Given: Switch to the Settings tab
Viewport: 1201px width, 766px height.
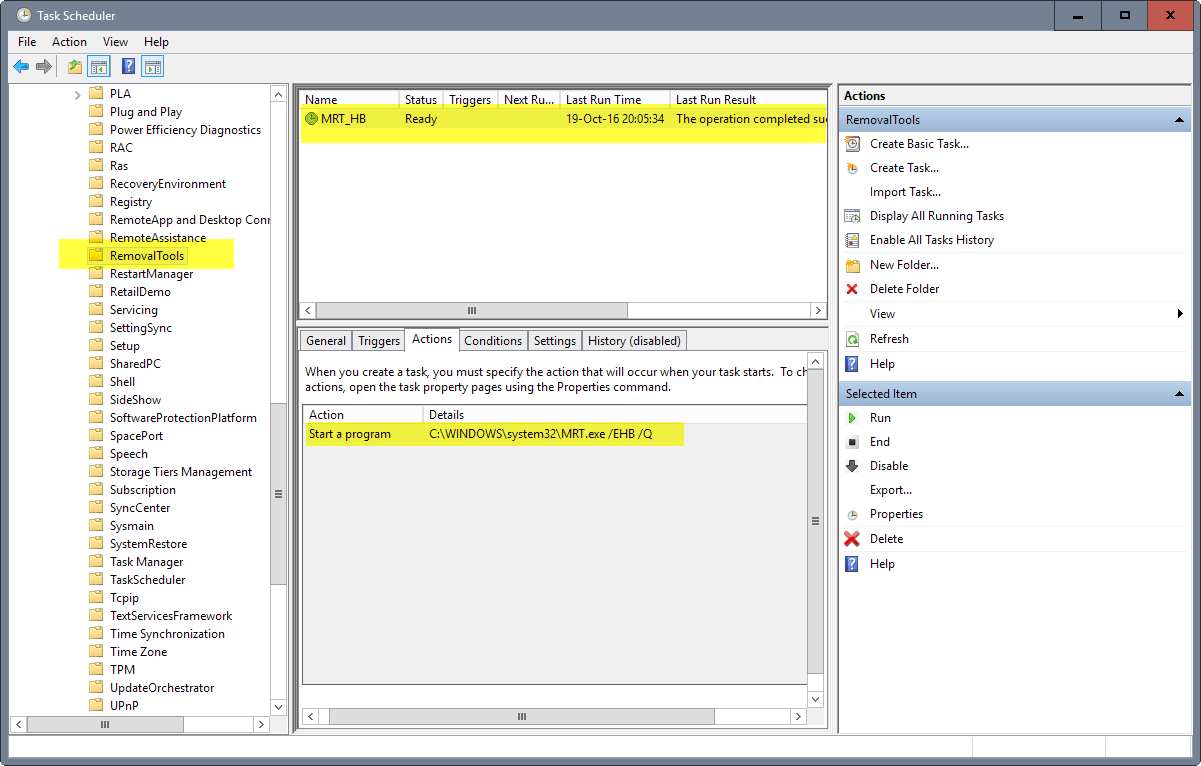Looking at the screenshot, I should [x=555, y=341].
